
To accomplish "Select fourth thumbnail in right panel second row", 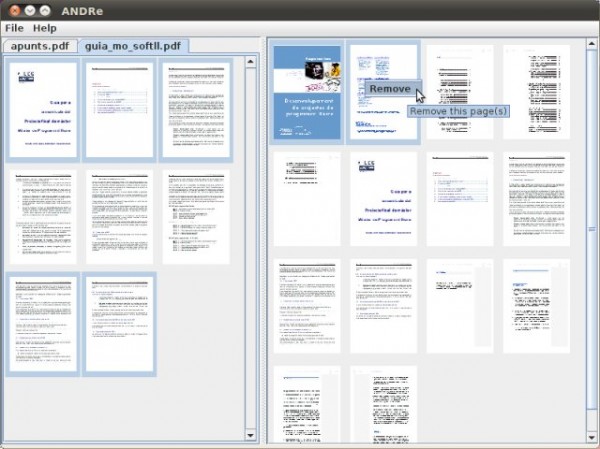I will [536, 199].
